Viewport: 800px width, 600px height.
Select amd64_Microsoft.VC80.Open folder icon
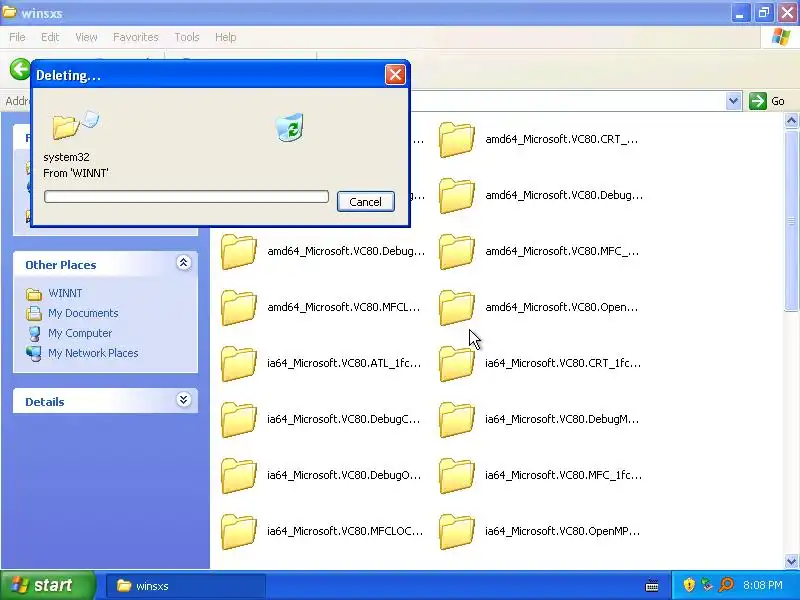tap(457, 308)
